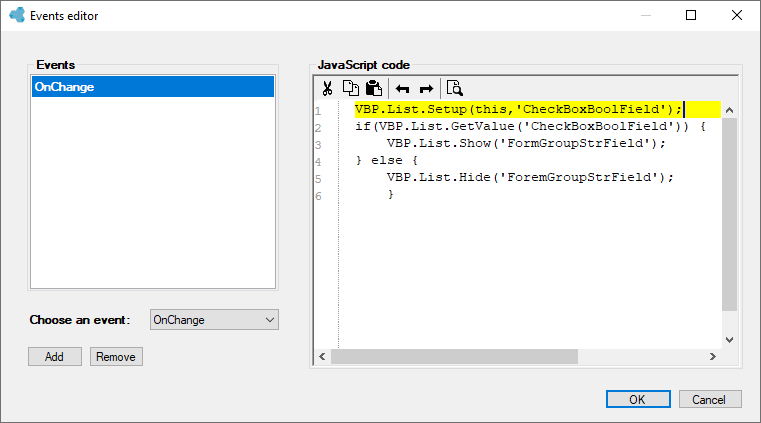Viewport: 761px width, 423px height.
Task: Click the Cancel button
Action: pyautogui.click(x=710, y=399)
